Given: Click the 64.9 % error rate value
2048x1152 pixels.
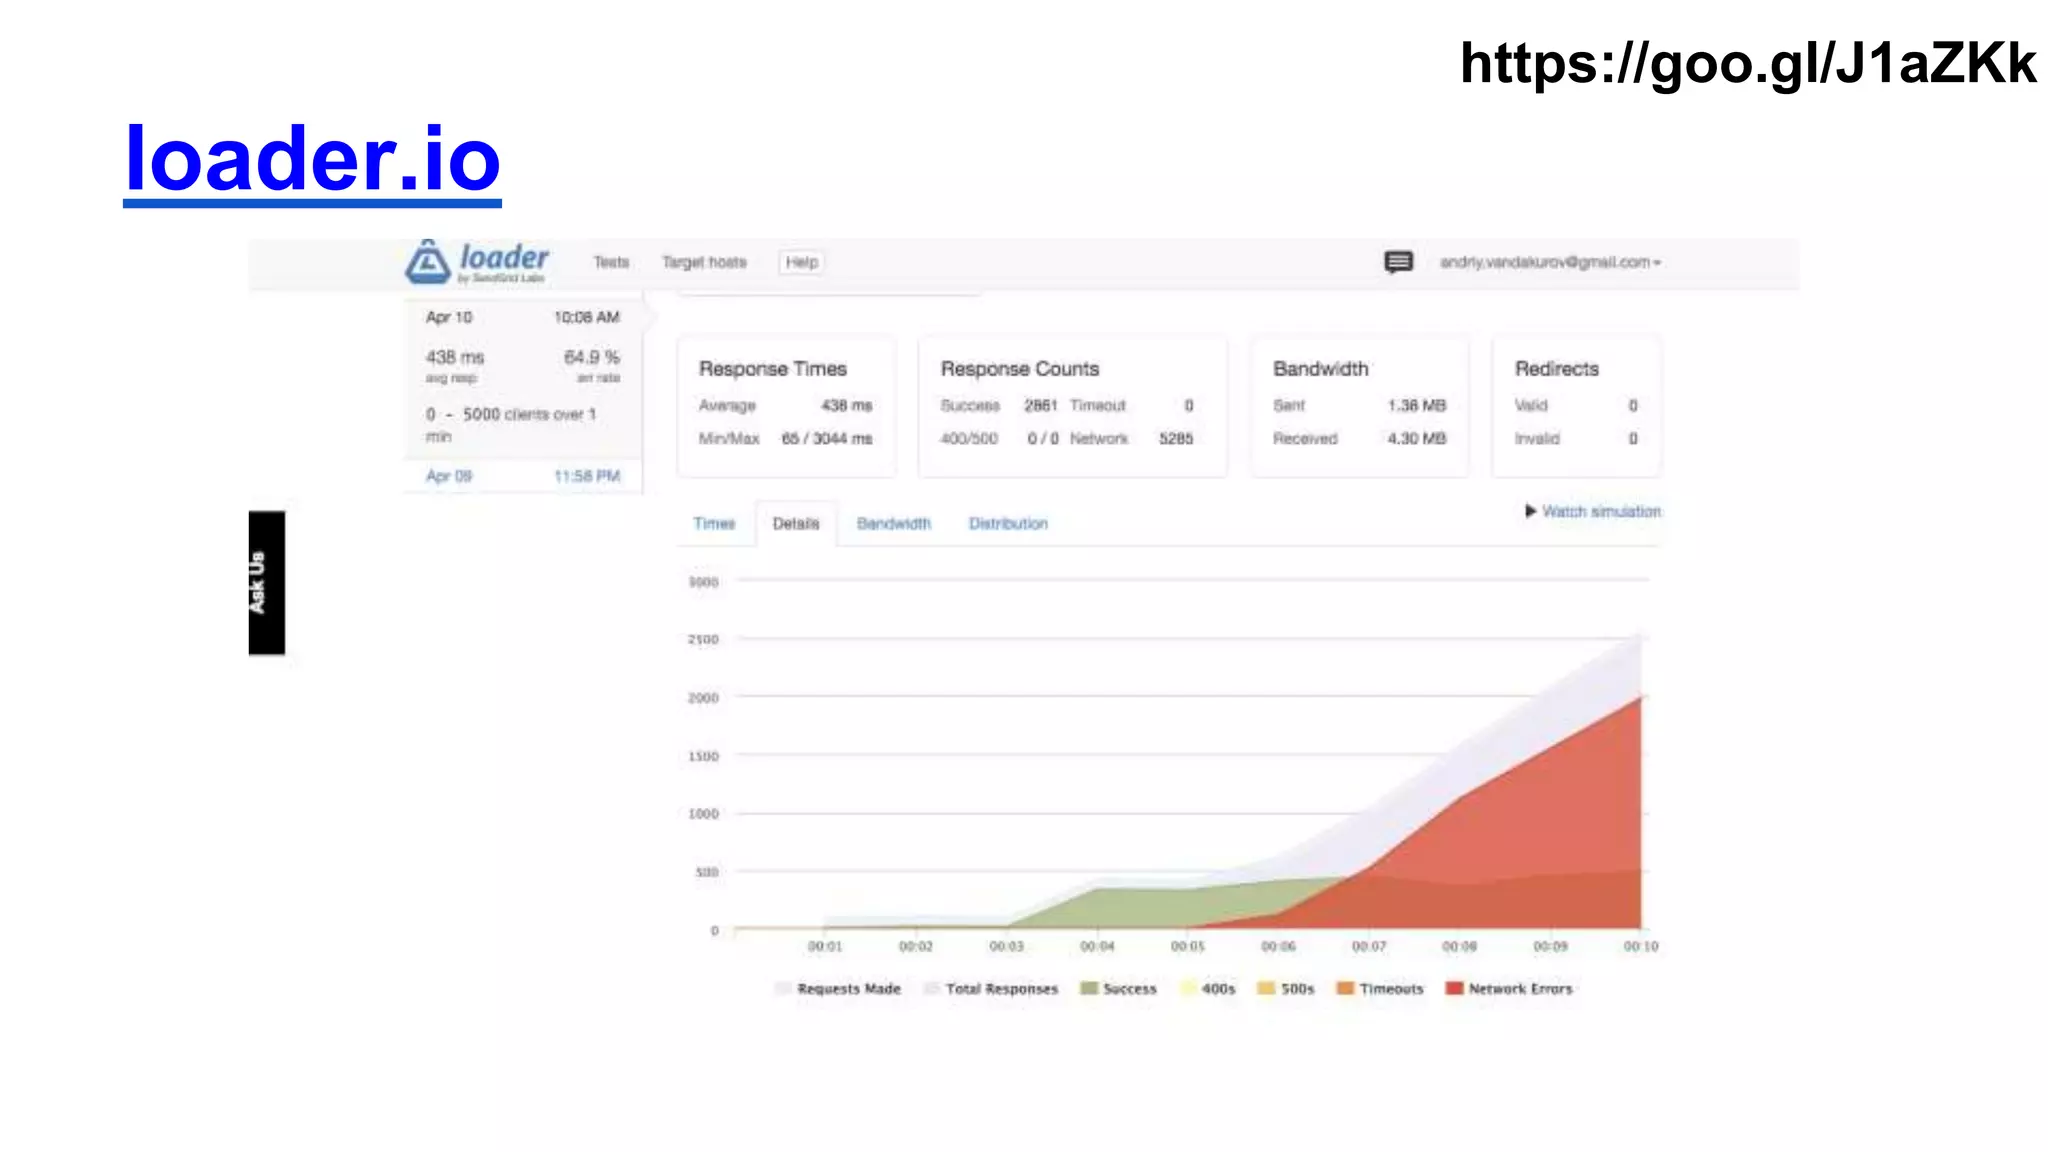Looking at the screenshot, I should (592, 358).
